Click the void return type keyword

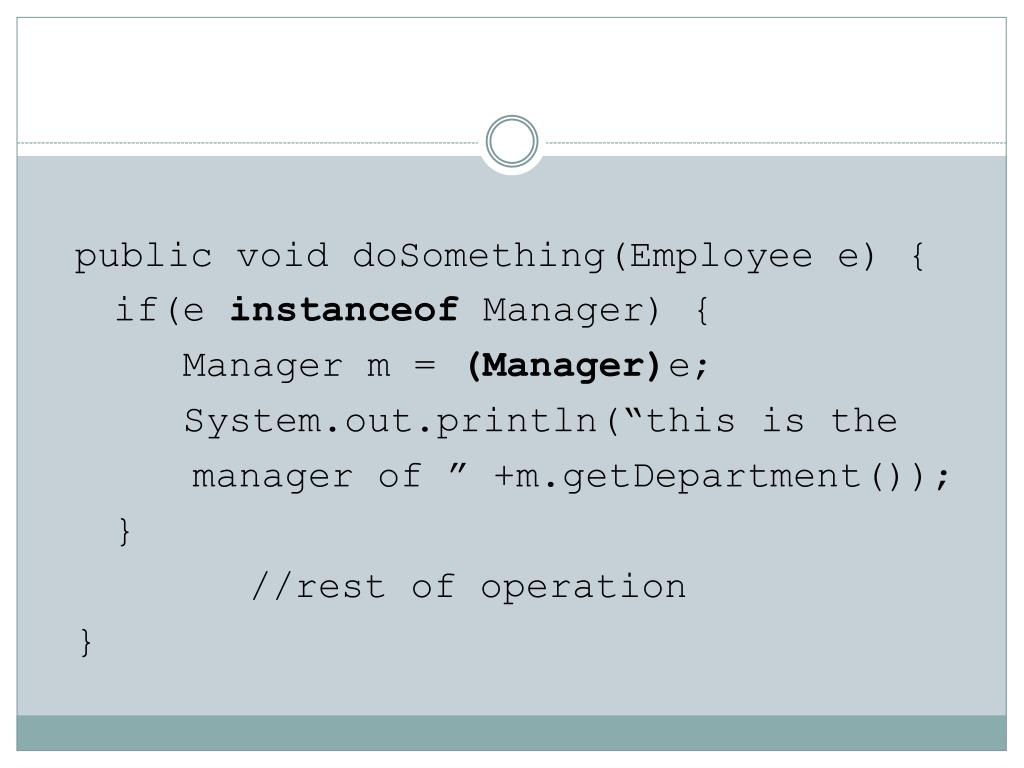(282, 255)
